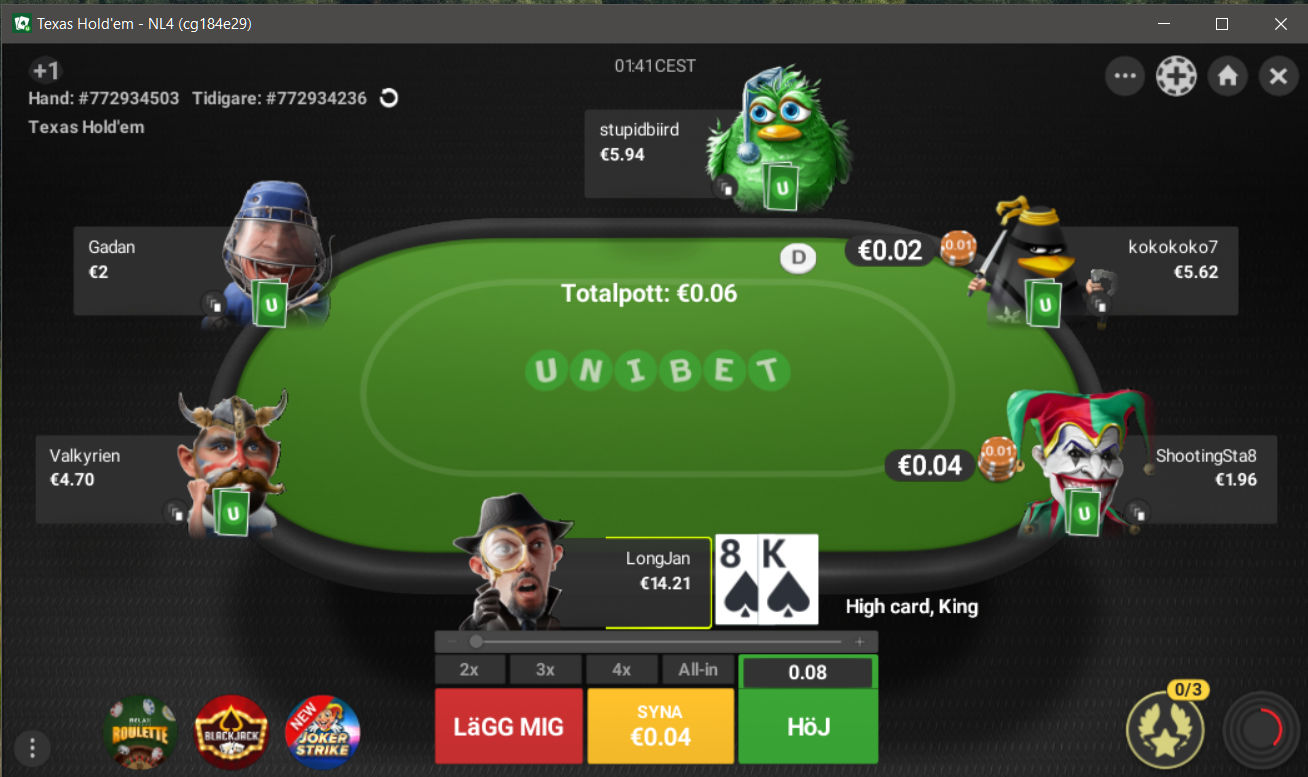
Task: Raise with the green HöJ button
Action: pyautogui.click(x=808, y=726)
